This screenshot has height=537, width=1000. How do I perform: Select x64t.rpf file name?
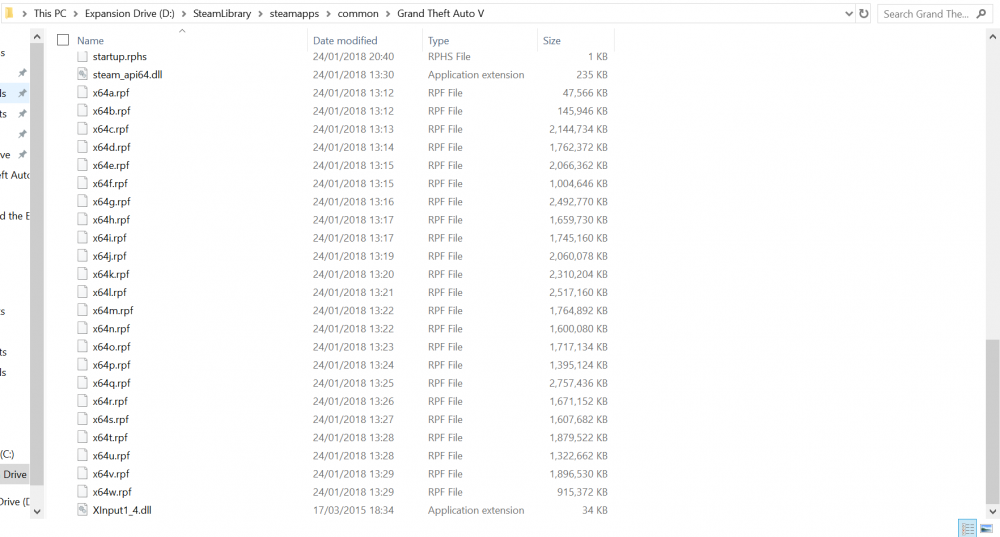(x=110, y=438)
